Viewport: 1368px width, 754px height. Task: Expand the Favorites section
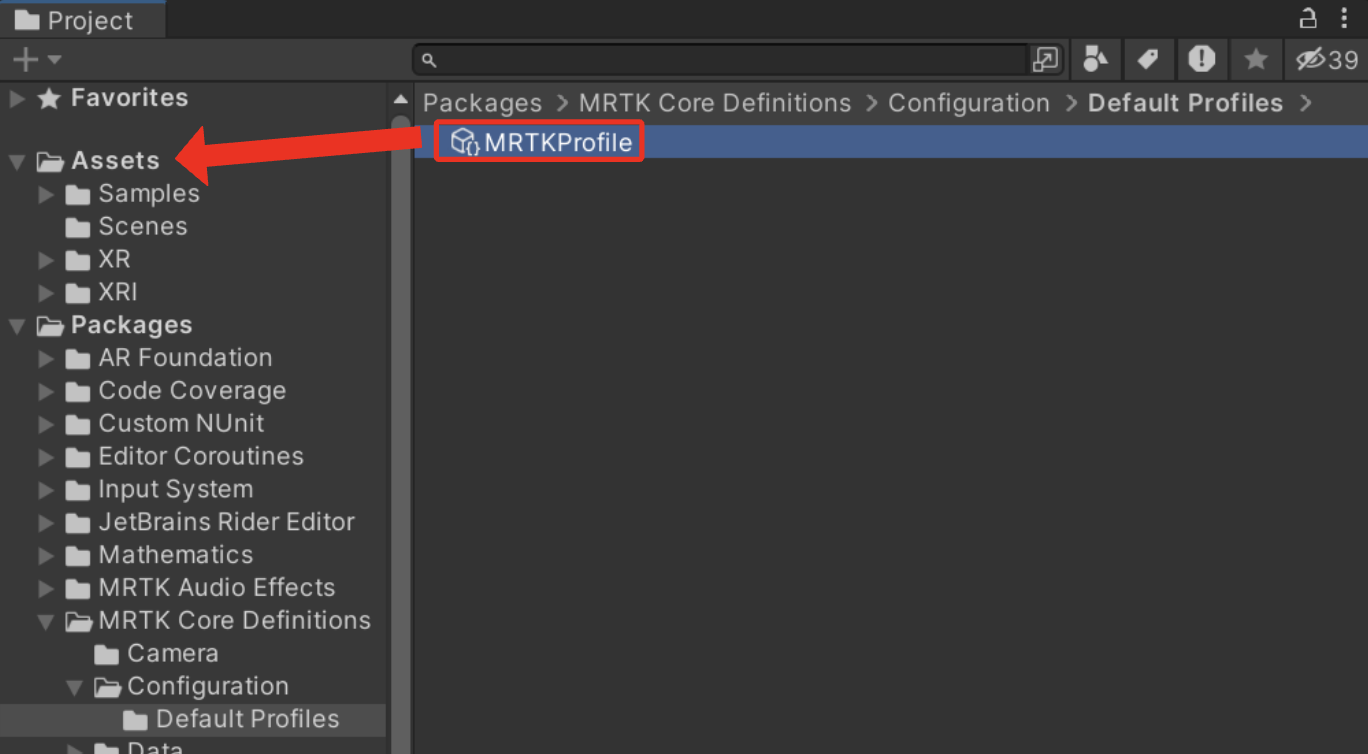coord(17,98)
